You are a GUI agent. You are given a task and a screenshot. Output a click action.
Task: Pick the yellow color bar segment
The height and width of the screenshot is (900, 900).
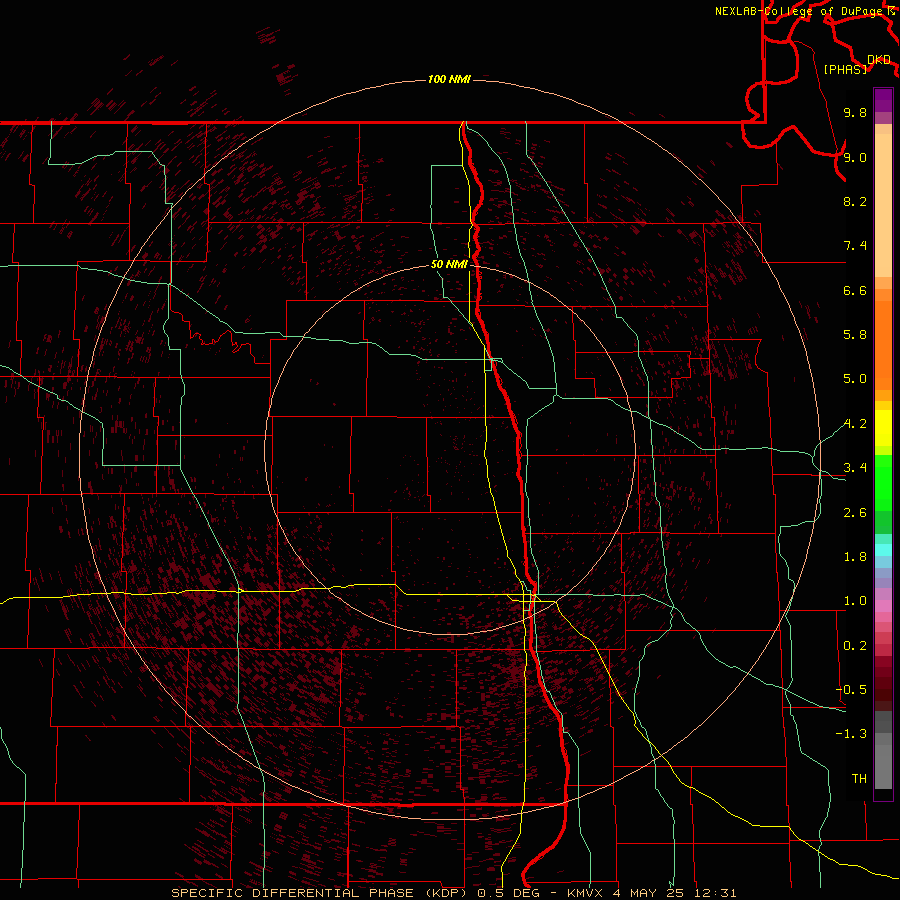click(x=883, y=428)
